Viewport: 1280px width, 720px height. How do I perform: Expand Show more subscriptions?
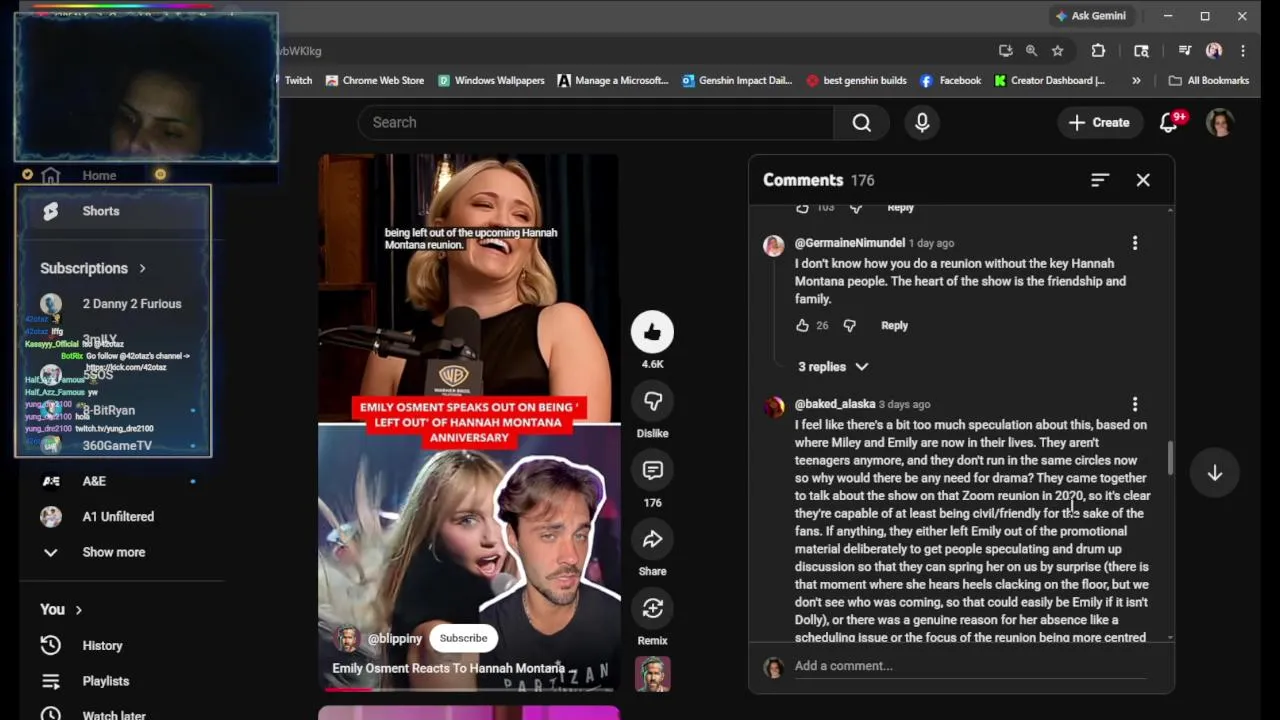(113, 552)
